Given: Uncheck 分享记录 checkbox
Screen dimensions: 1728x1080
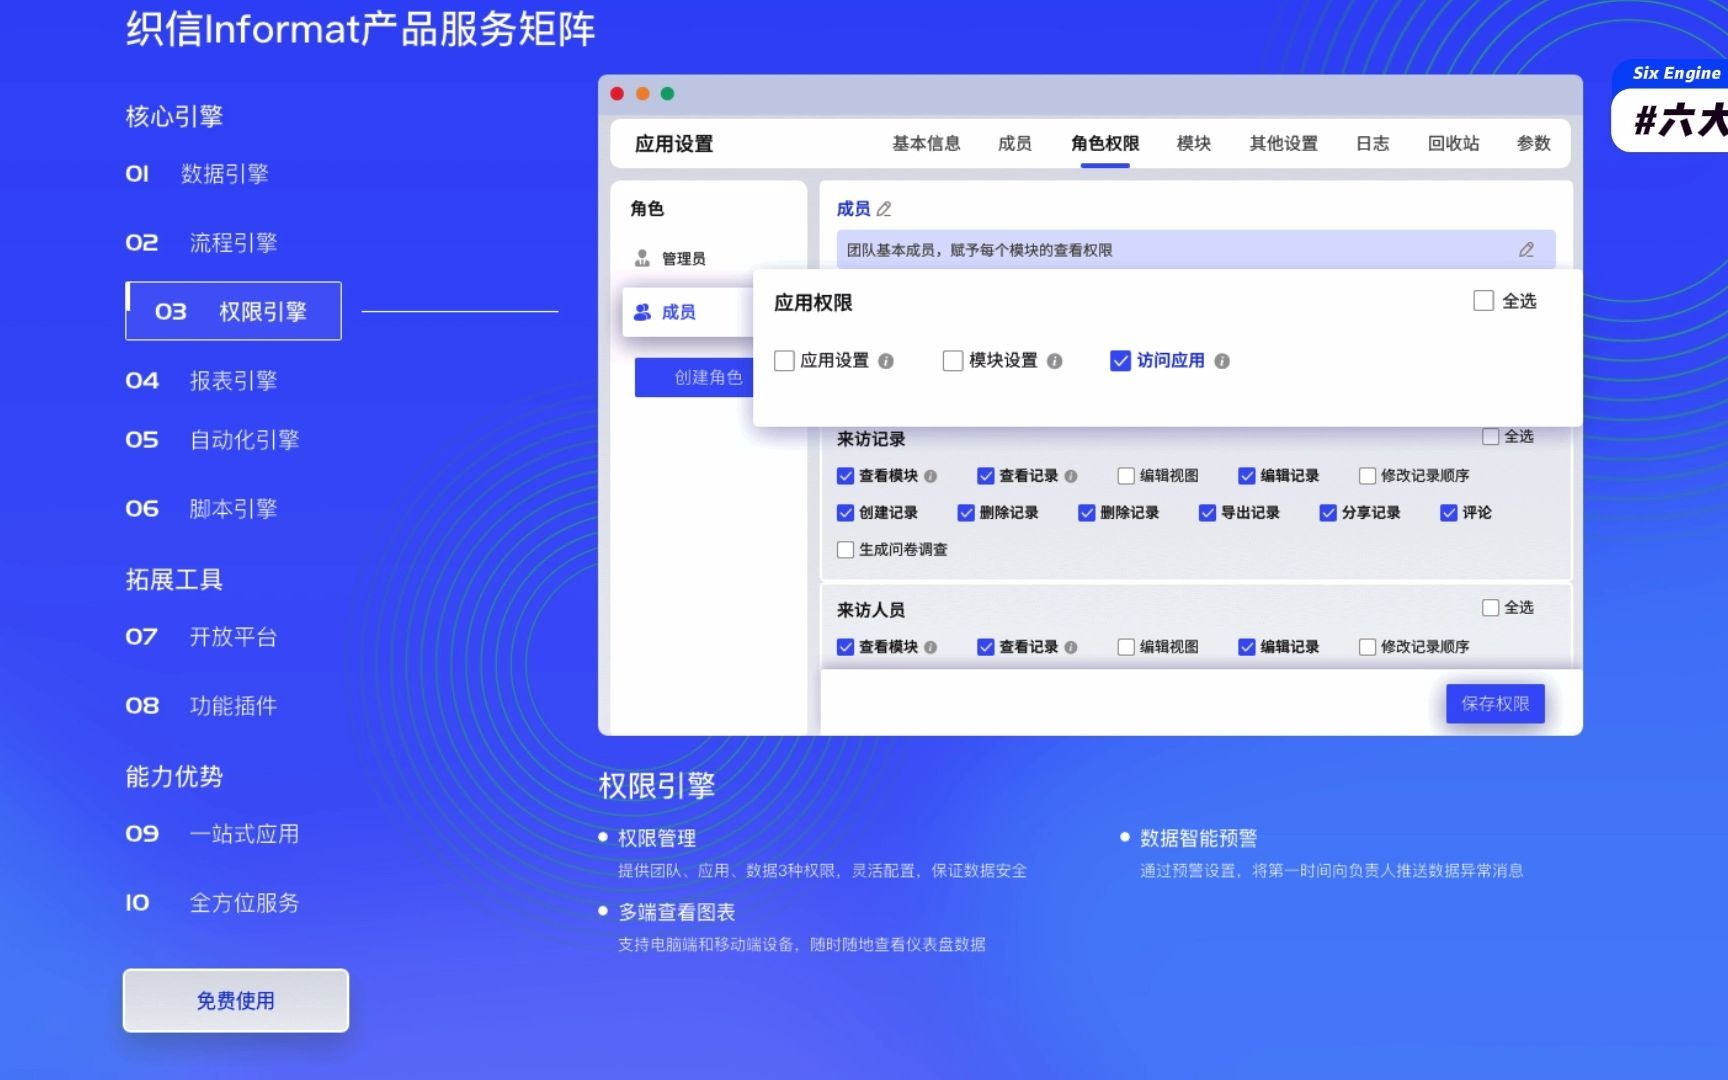Looking at the screenshot, I should 1328,513.
